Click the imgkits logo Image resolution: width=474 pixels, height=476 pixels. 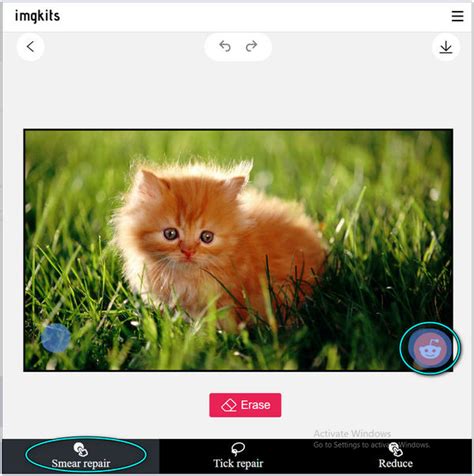37,16
